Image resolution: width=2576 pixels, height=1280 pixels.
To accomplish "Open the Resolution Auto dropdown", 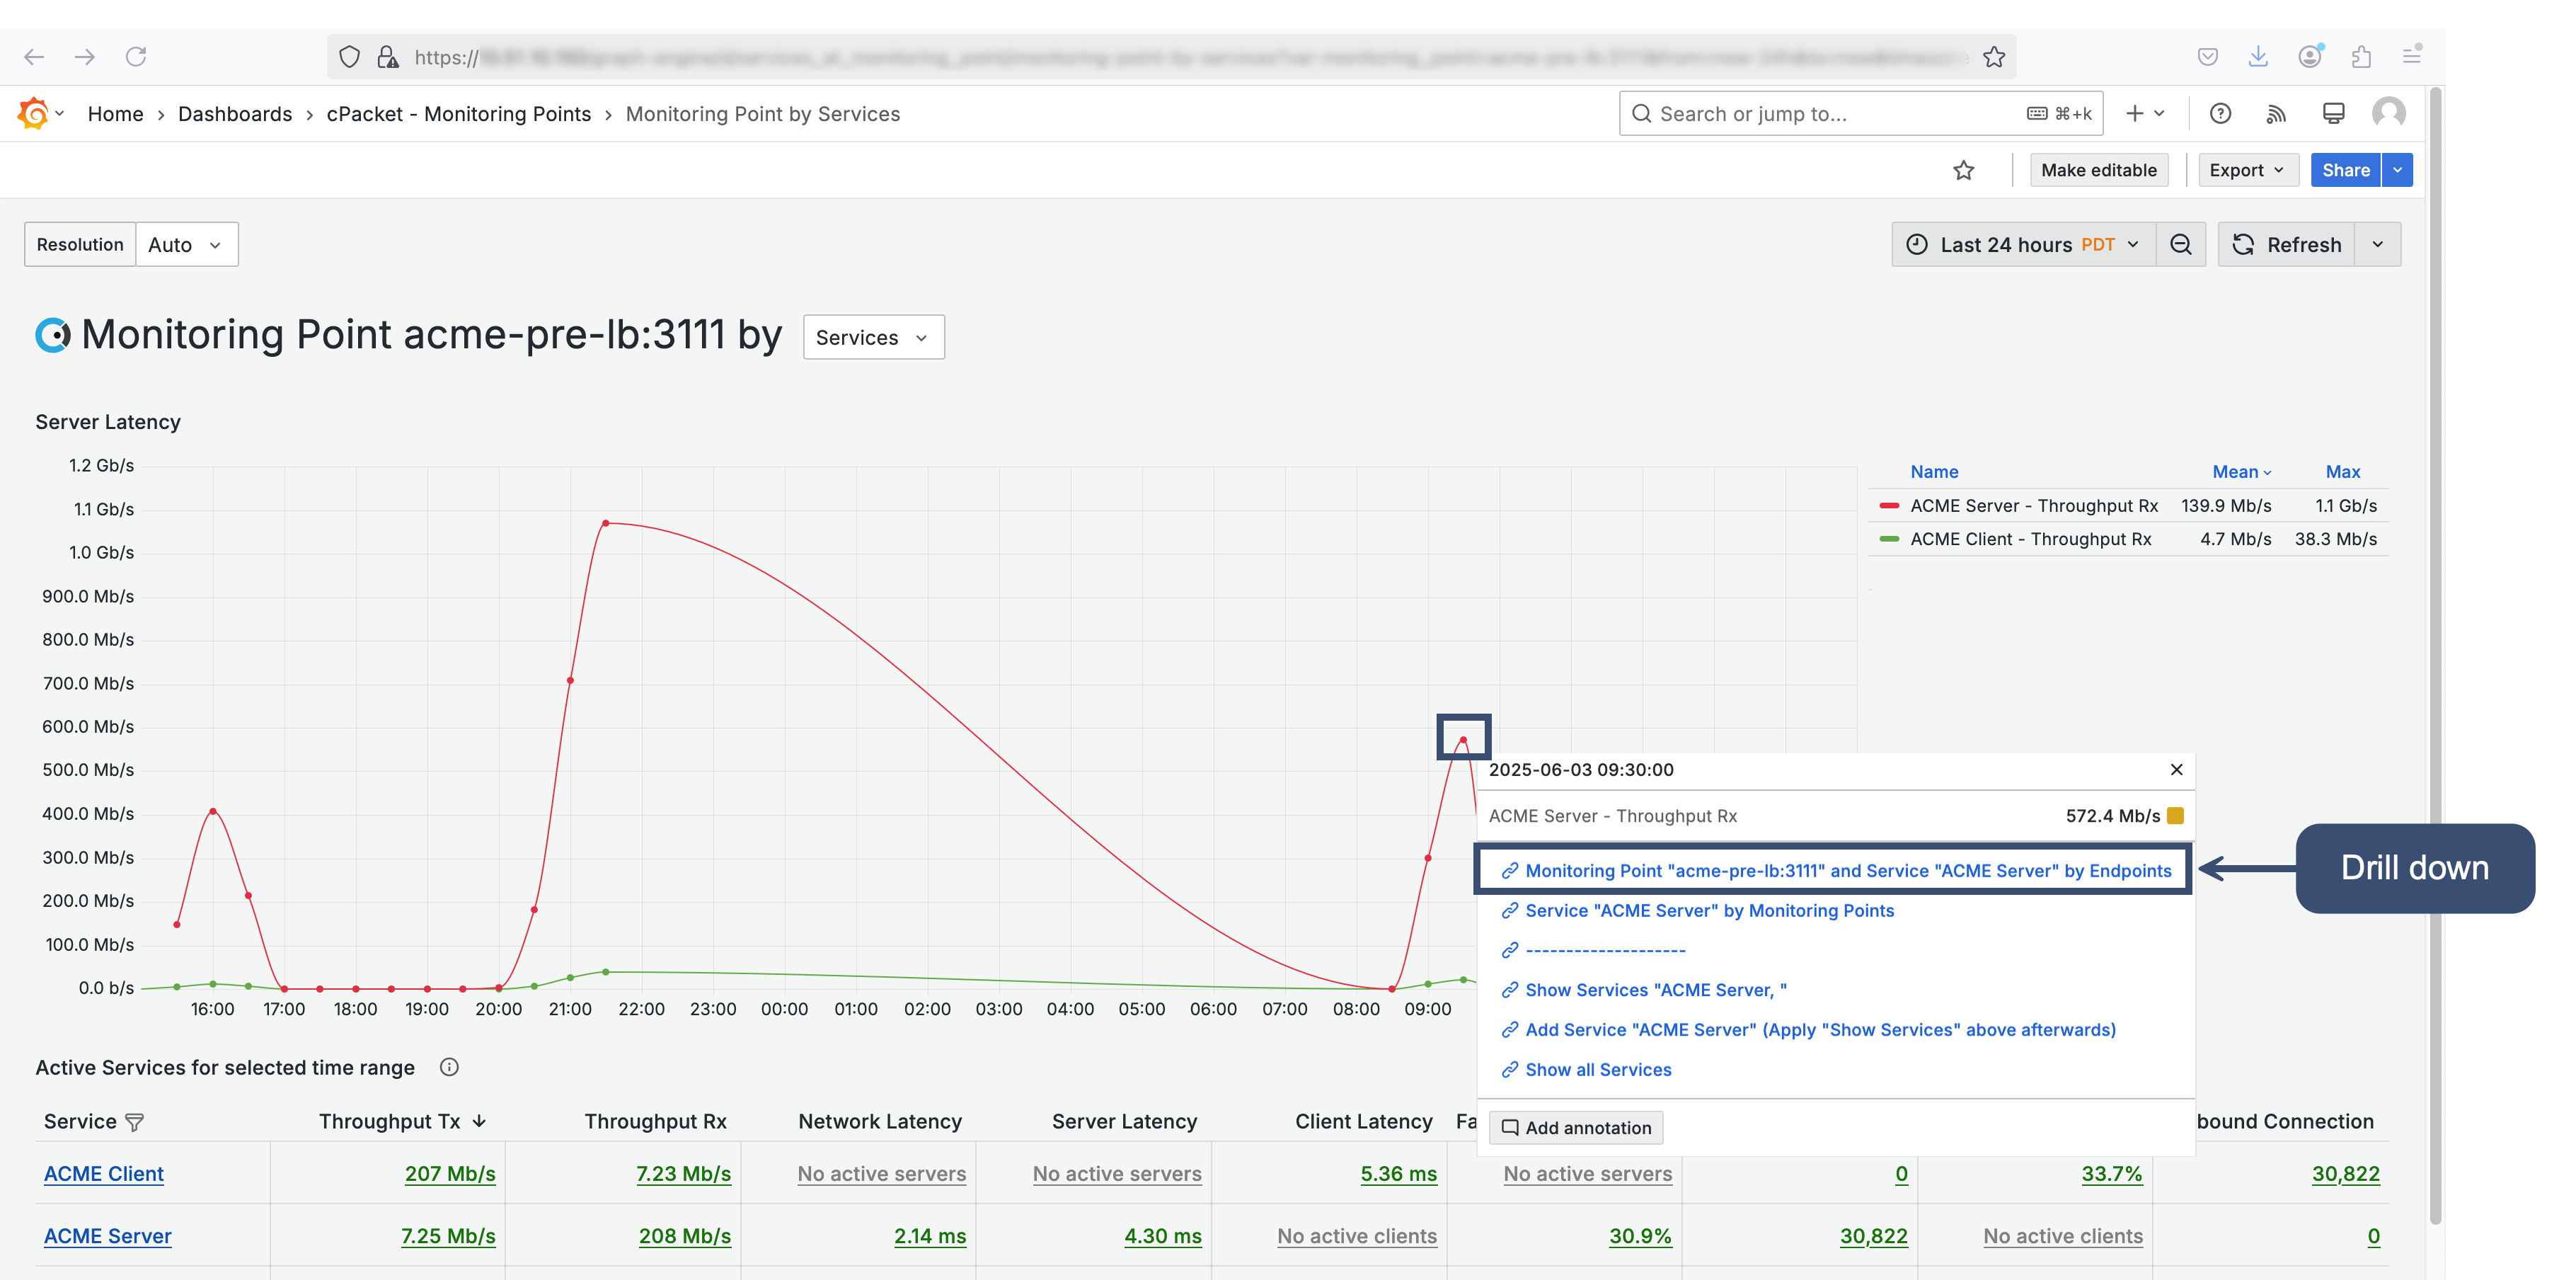I will pyautogui.click(x=186, y=244).
